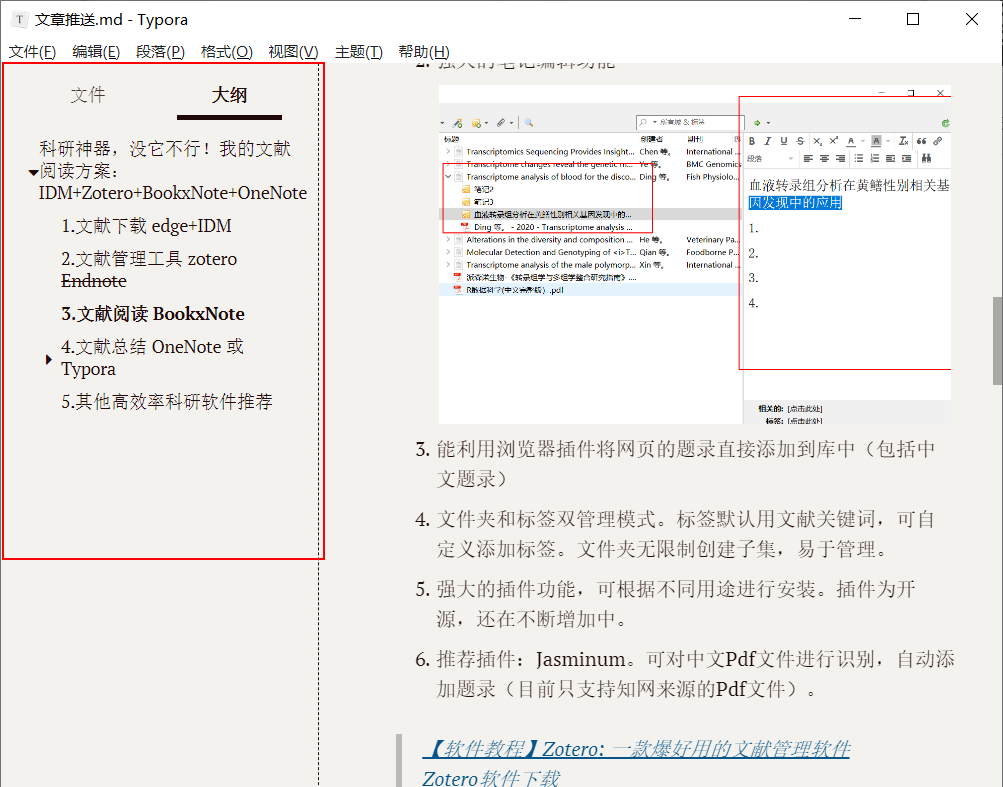Select outline heading 3.文献阅读 BookxNote
This screenshot has width=1003, height=787.
pos(153,314)
